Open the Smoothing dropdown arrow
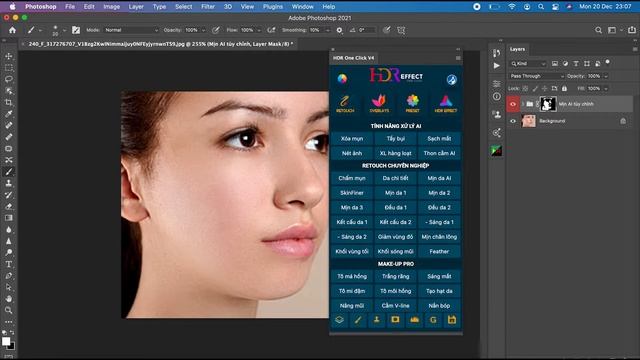640x360 pixels. pyautogui.click(x=327, y=30)
